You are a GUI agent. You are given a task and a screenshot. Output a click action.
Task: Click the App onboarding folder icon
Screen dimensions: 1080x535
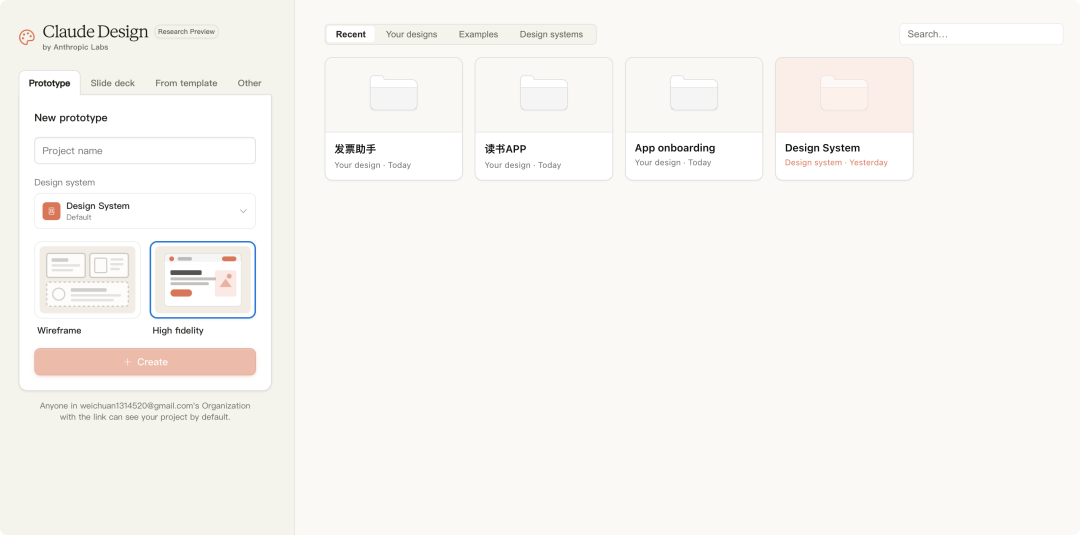pyautogui.click(x=693, y=93)
